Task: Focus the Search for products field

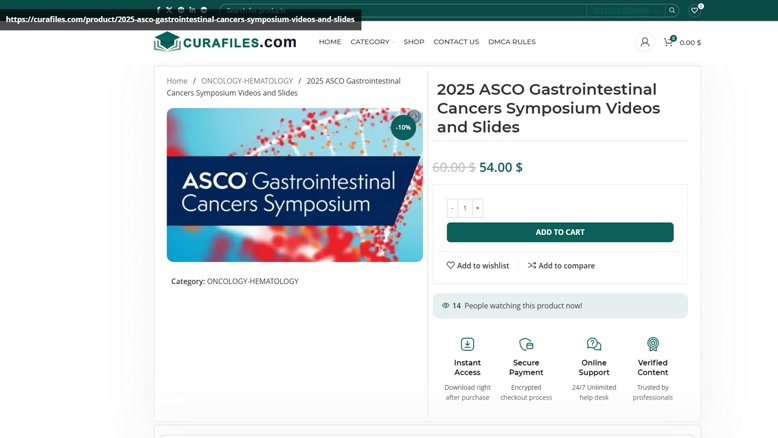Action: [403, 10]
